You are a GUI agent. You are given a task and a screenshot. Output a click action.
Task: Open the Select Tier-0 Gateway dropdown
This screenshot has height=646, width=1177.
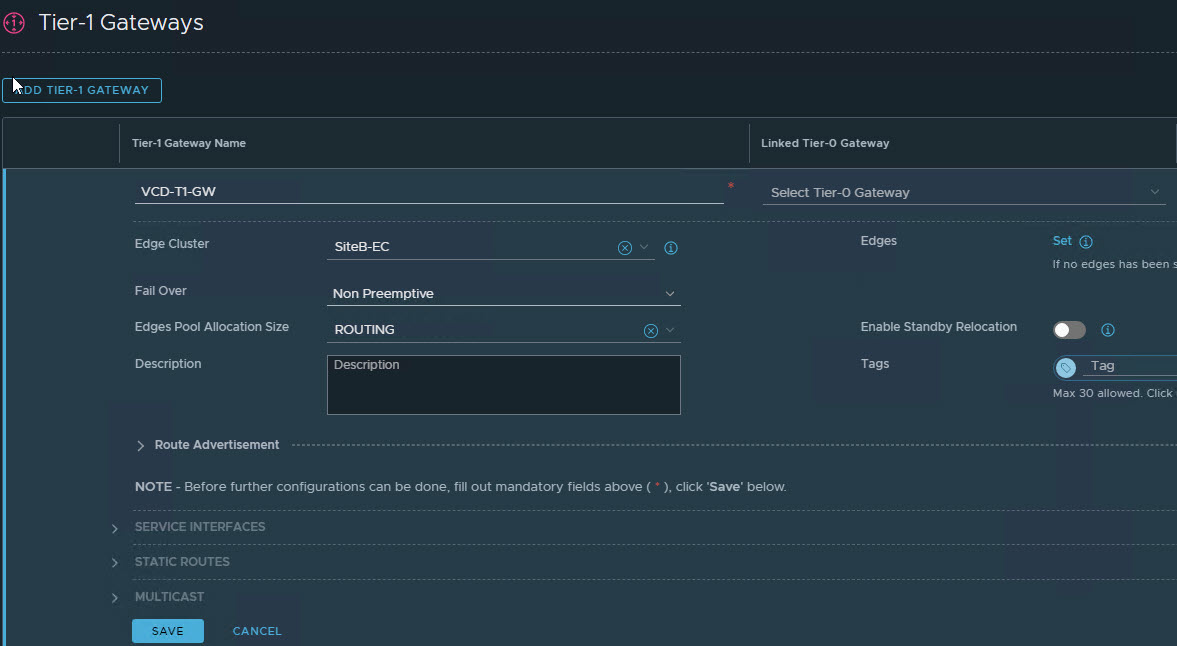(x=964, y=192)
